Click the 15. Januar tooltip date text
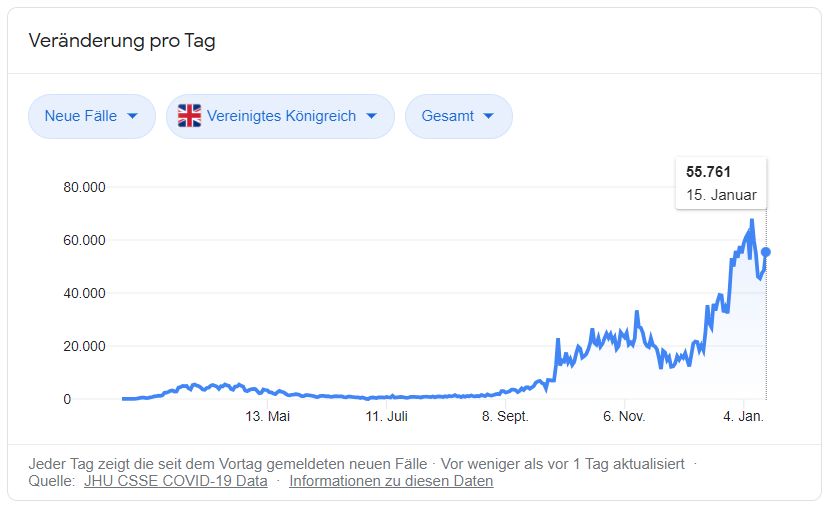 coord(722,195)
